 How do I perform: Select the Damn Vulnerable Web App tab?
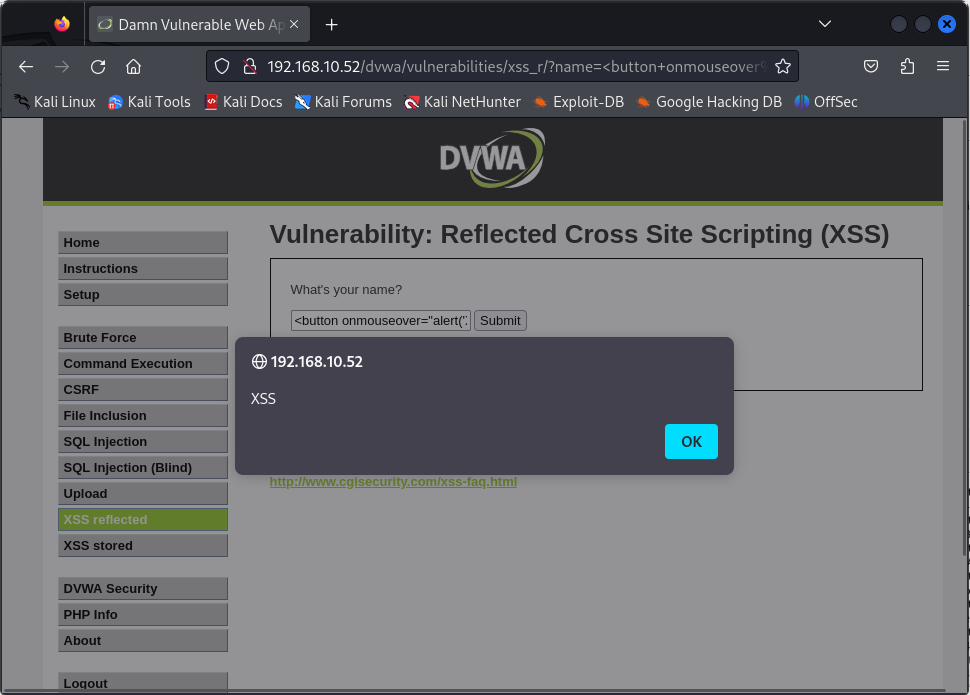pyautogui.click(x=199, y=24)
